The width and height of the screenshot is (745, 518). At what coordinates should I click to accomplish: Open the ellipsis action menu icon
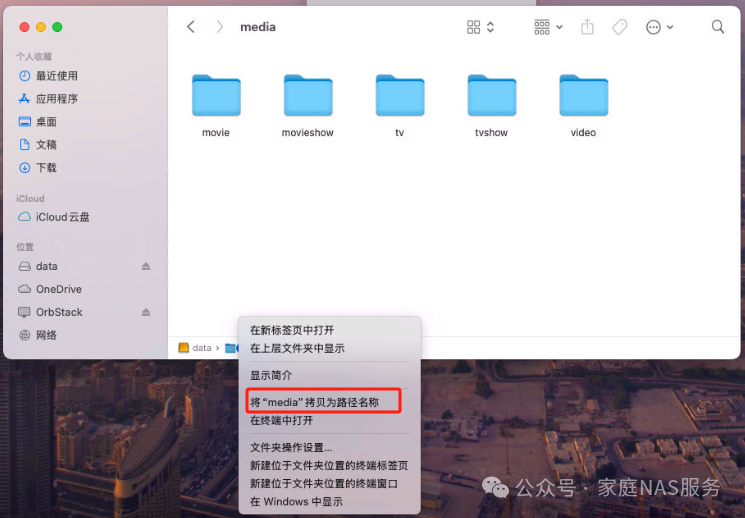pos(653,27)
